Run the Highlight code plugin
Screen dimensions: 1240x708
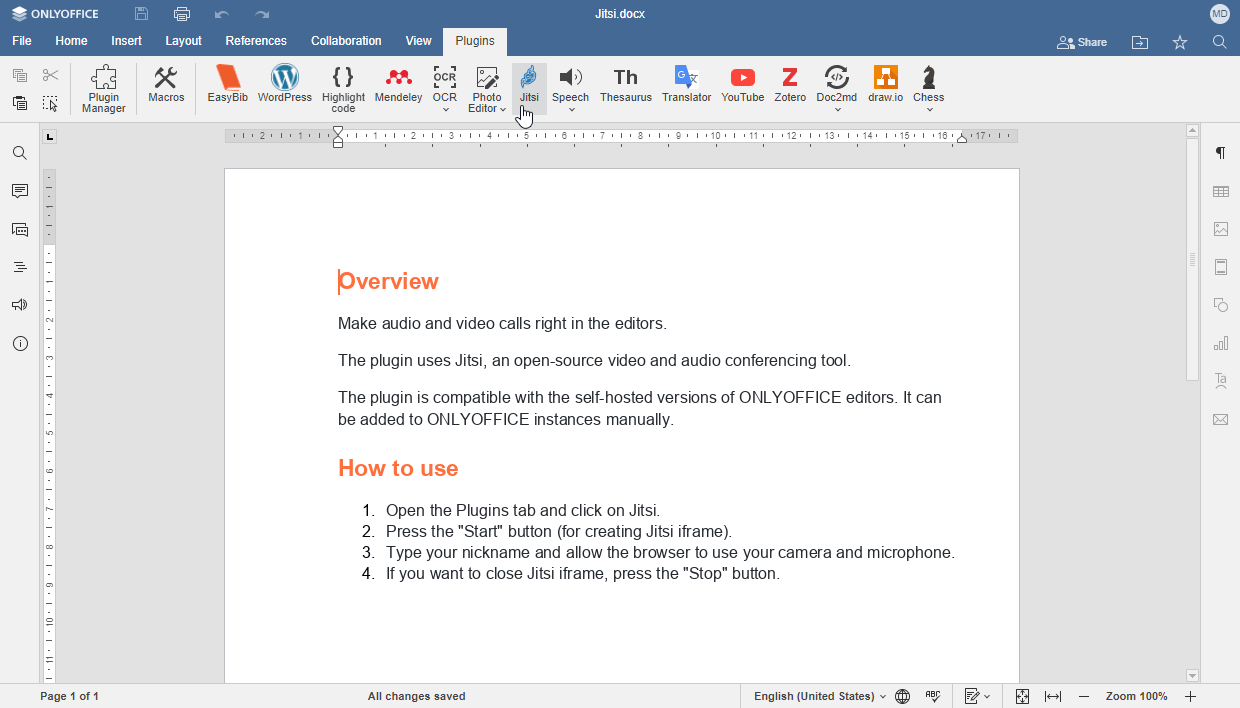pyautogui.click(x=343, y=89)
